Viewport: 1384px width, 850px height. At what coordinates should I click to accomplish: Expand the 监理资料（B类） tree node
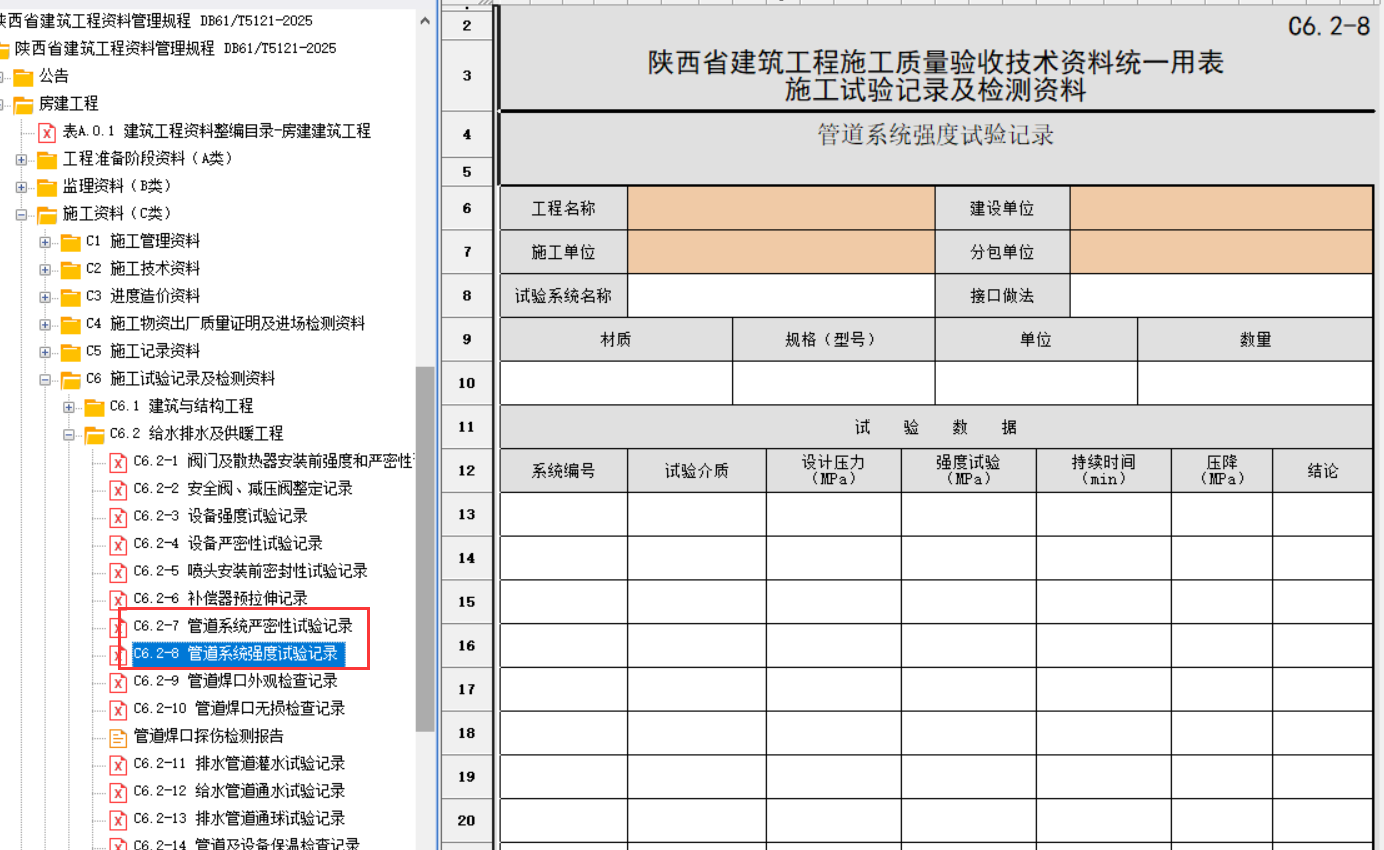[21, 186]
